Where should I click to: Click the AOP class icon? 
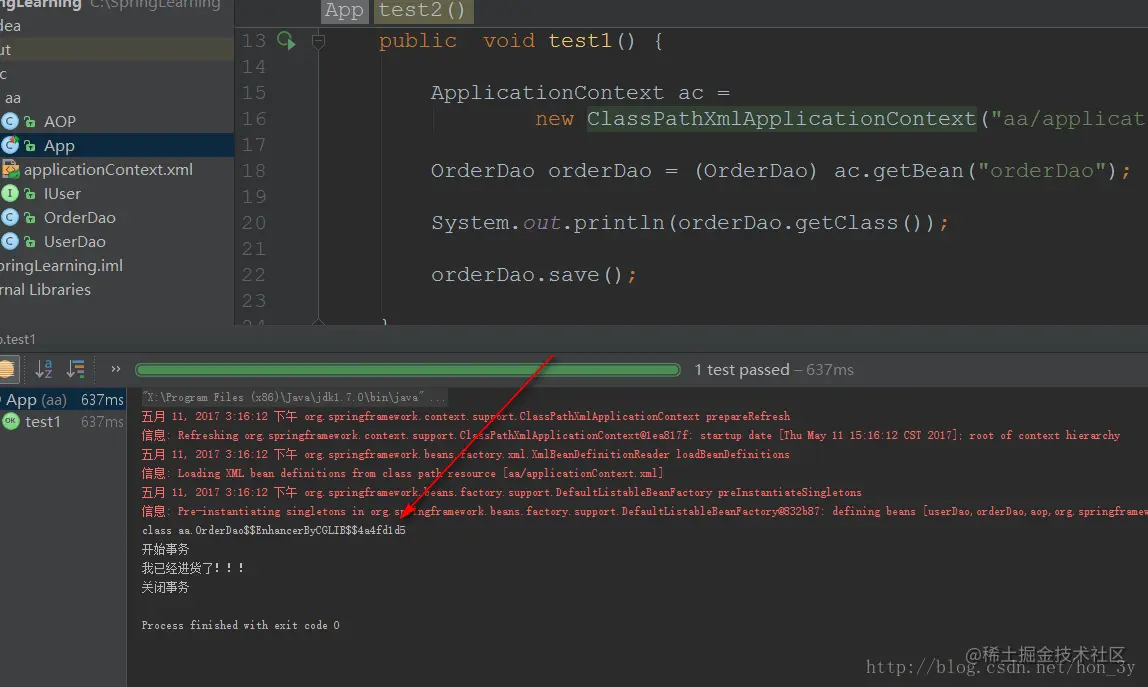[x=10, y=122]
